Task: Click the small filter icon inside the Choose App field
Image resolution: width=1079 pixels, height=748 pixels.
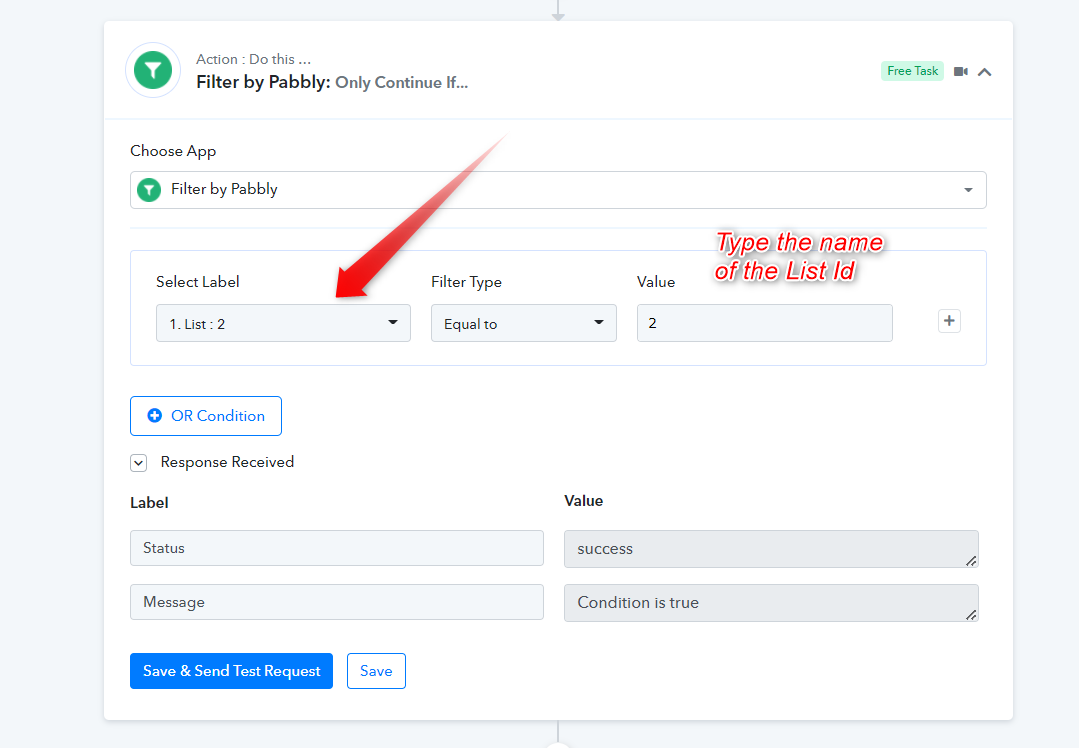Action: (149, 190)
